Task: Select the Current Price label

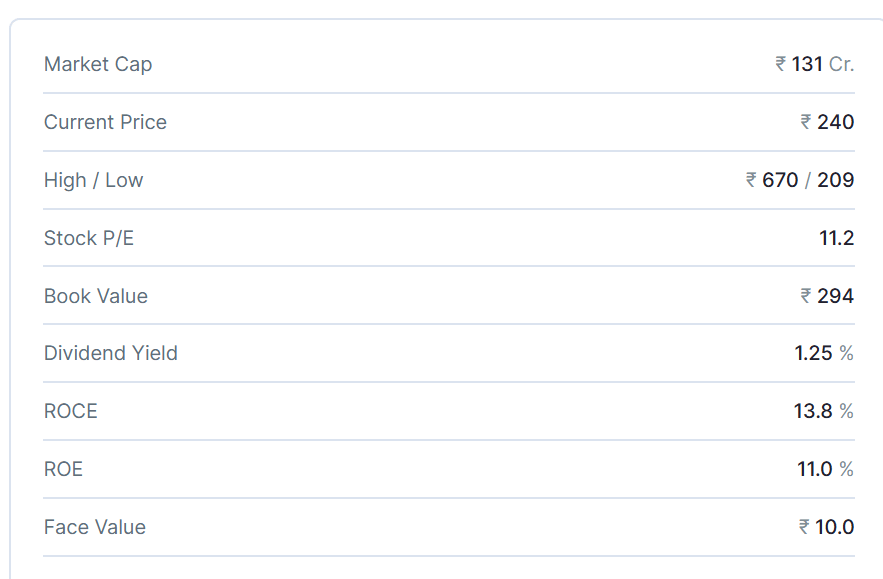Action: 105,122
